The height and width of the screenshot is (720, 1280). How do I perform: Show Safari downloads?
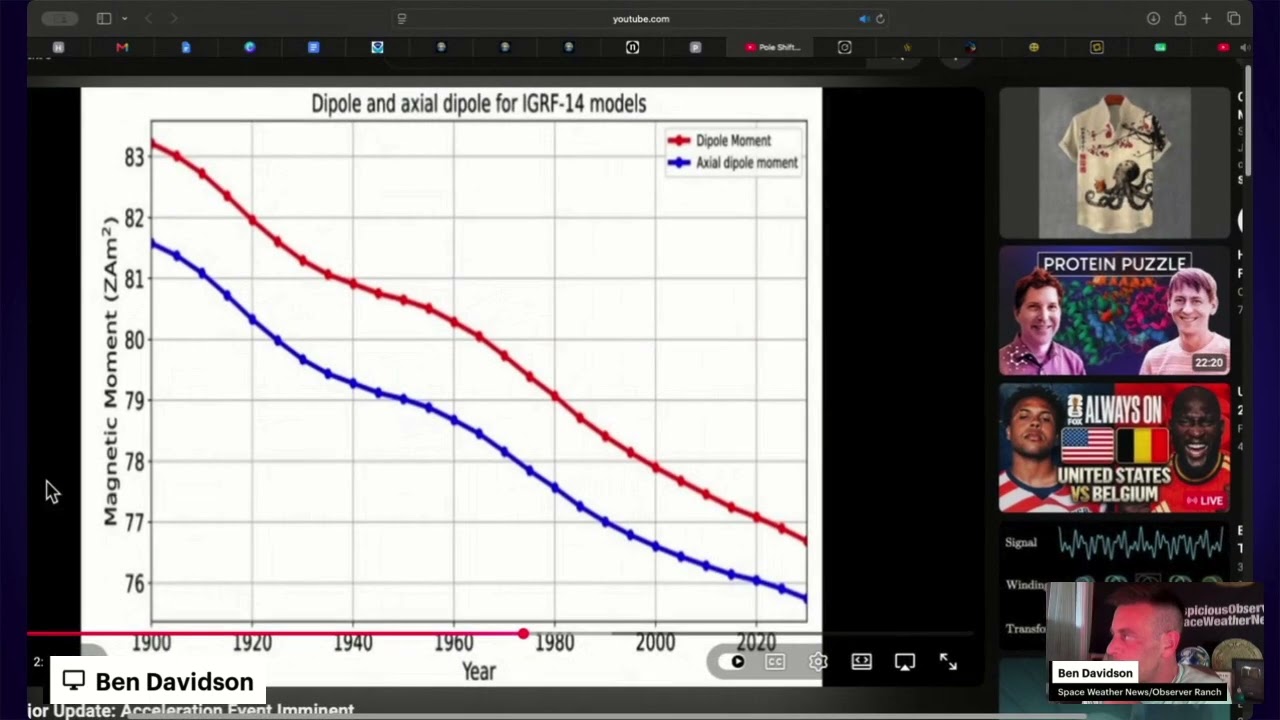(x=1153, y=18)
